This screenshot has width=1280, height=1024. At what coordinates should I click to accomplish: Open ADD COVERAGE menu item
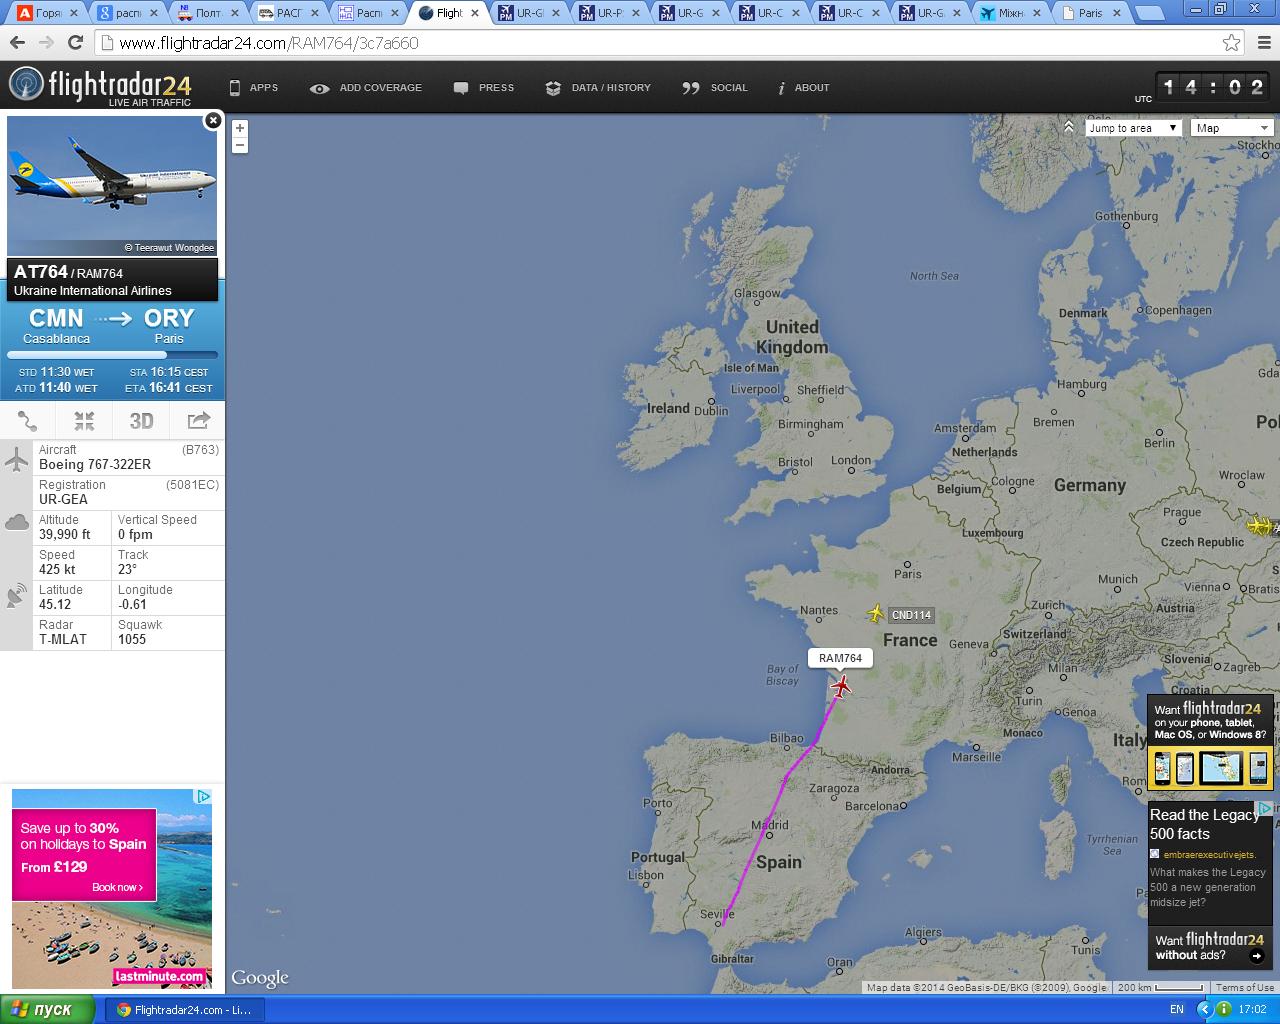(x=366, y=88)
